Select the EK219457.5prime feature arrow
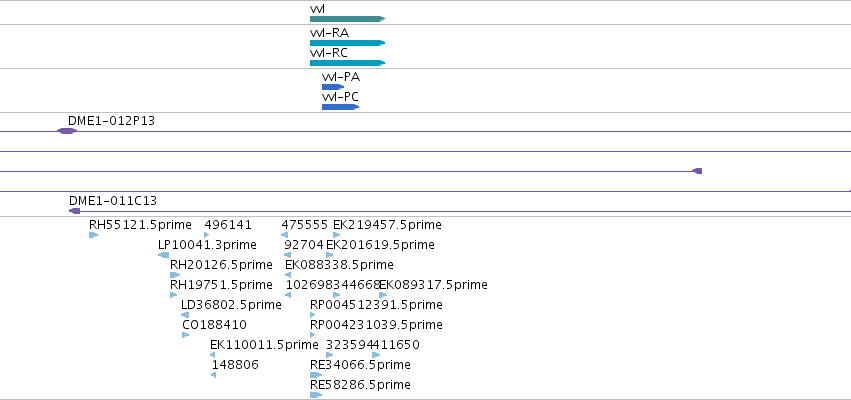The height and width of the screenshot is (400, 851). pyautogui.click(x=336, y=235)
